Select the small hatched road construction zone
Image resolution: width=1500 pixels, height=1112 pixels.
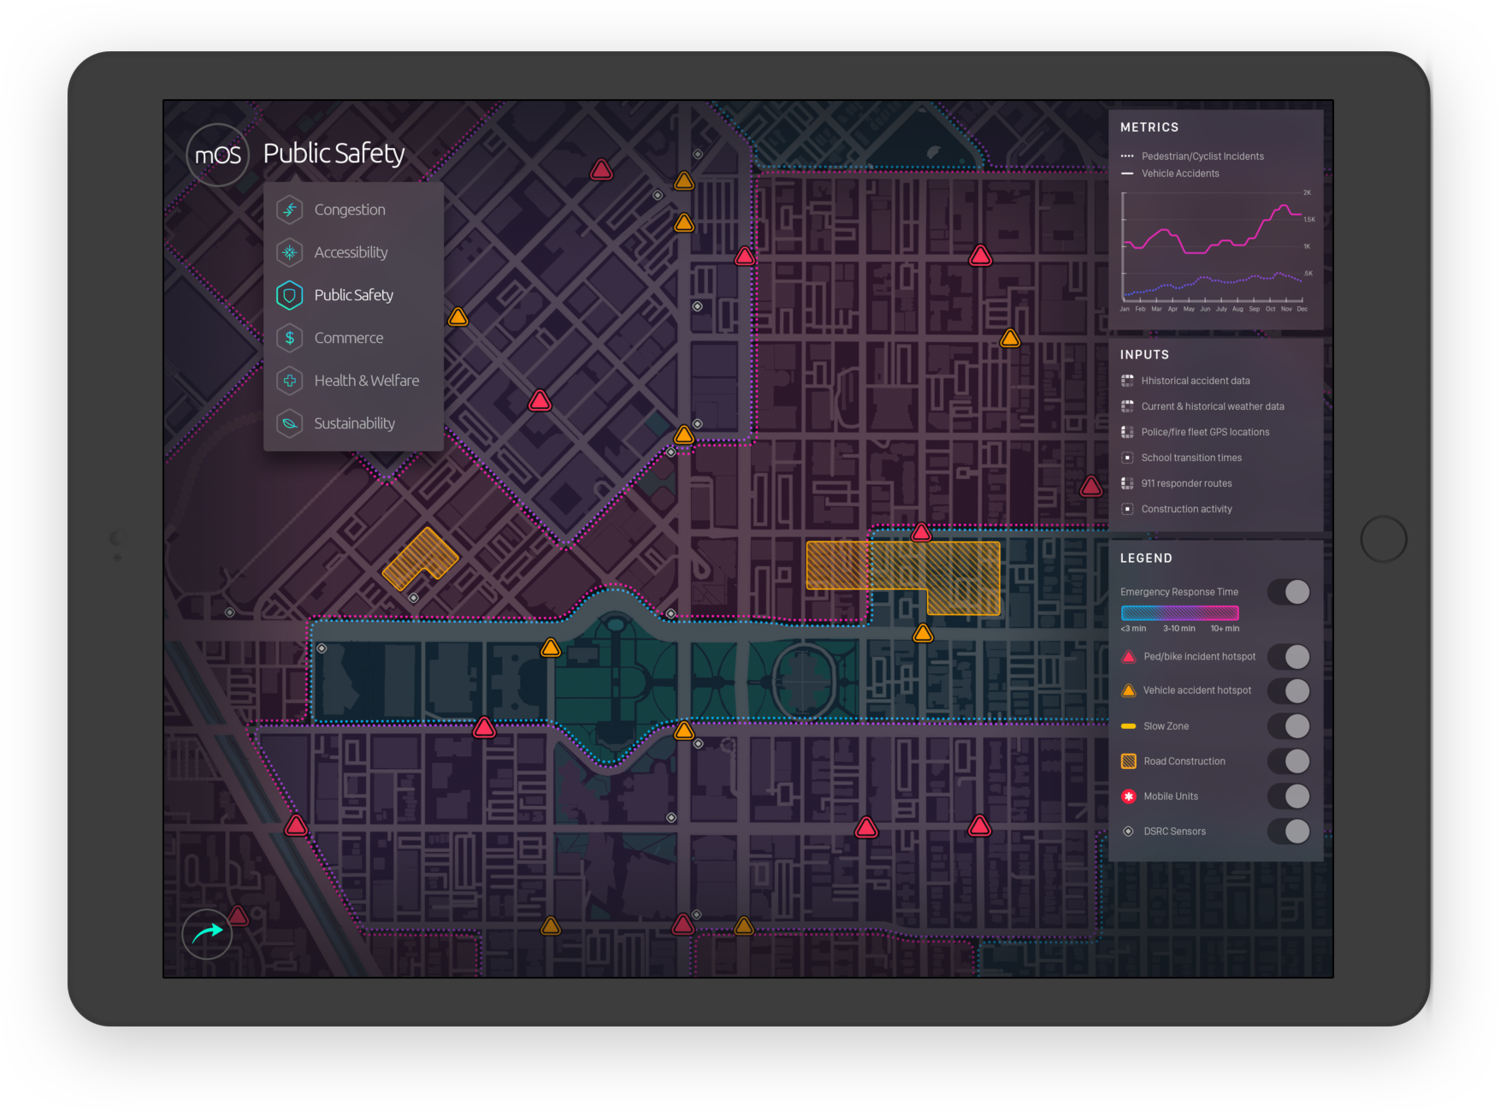pyautogui.click(x=420, y=559)
